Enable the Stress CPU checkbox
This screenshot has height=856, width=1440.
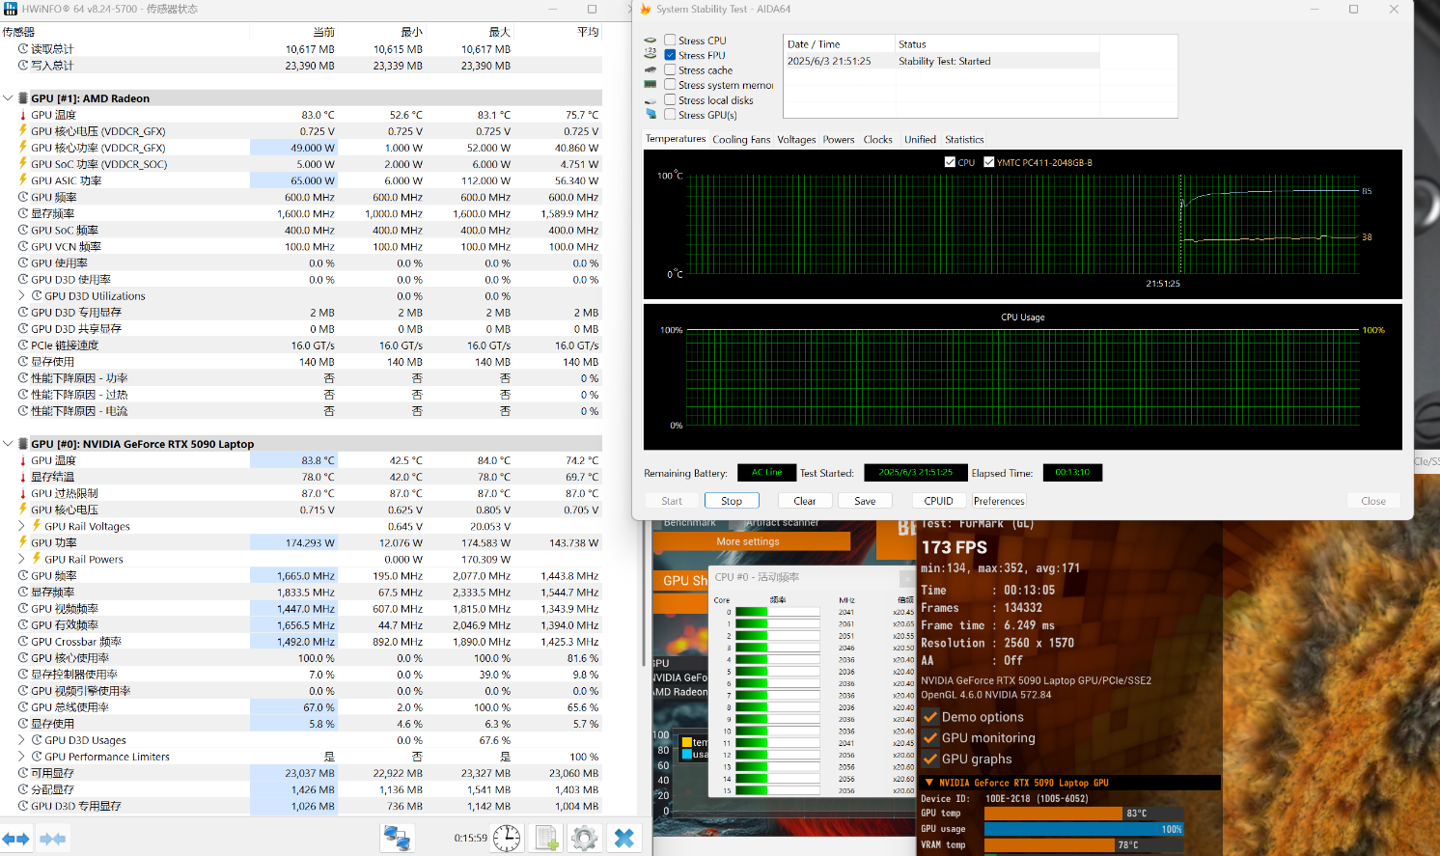670,40
